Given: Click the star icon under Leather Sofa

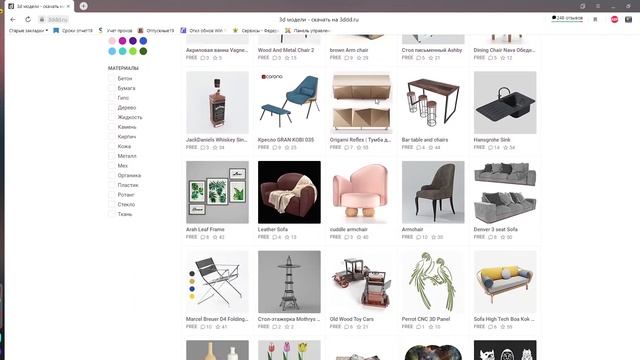Looking at the screenshot, I should (x=287, y=237).
